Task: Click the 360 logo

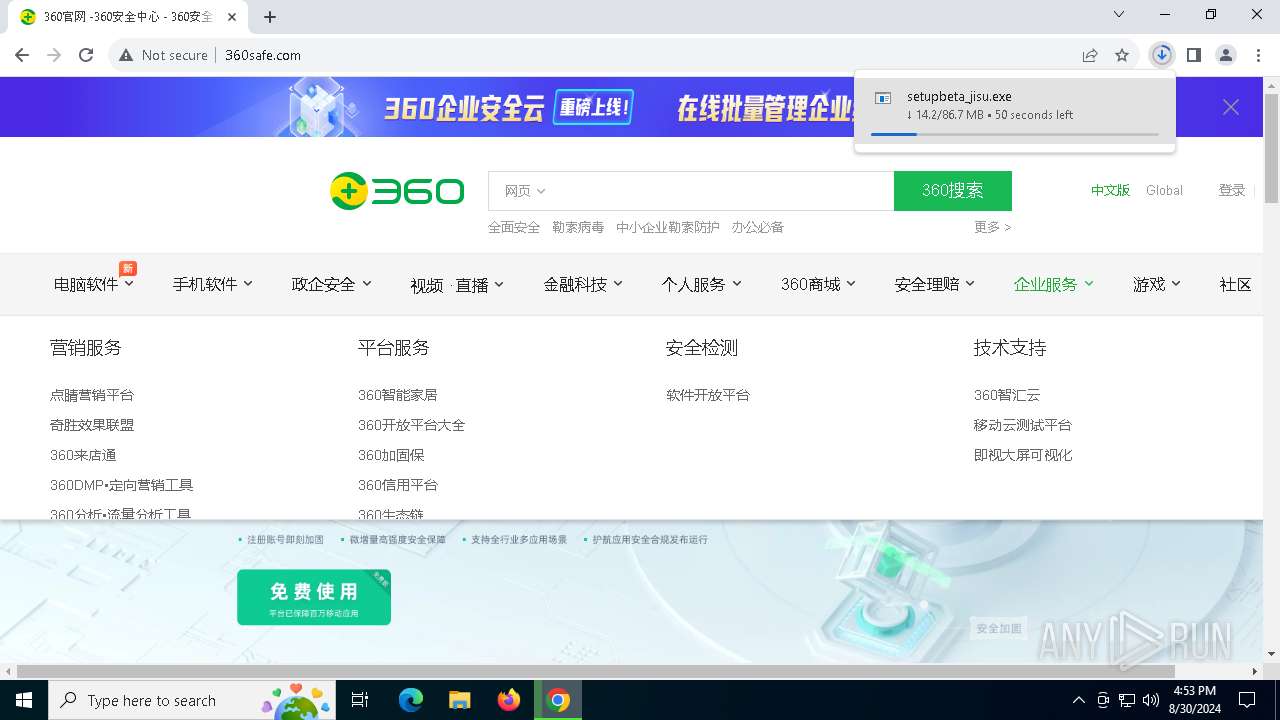Action: click(397, 191)
